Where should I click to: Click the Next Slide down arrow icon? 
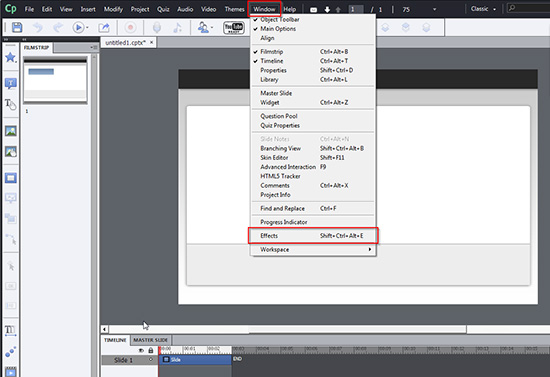pyautogui.click(x=327, y=9)
